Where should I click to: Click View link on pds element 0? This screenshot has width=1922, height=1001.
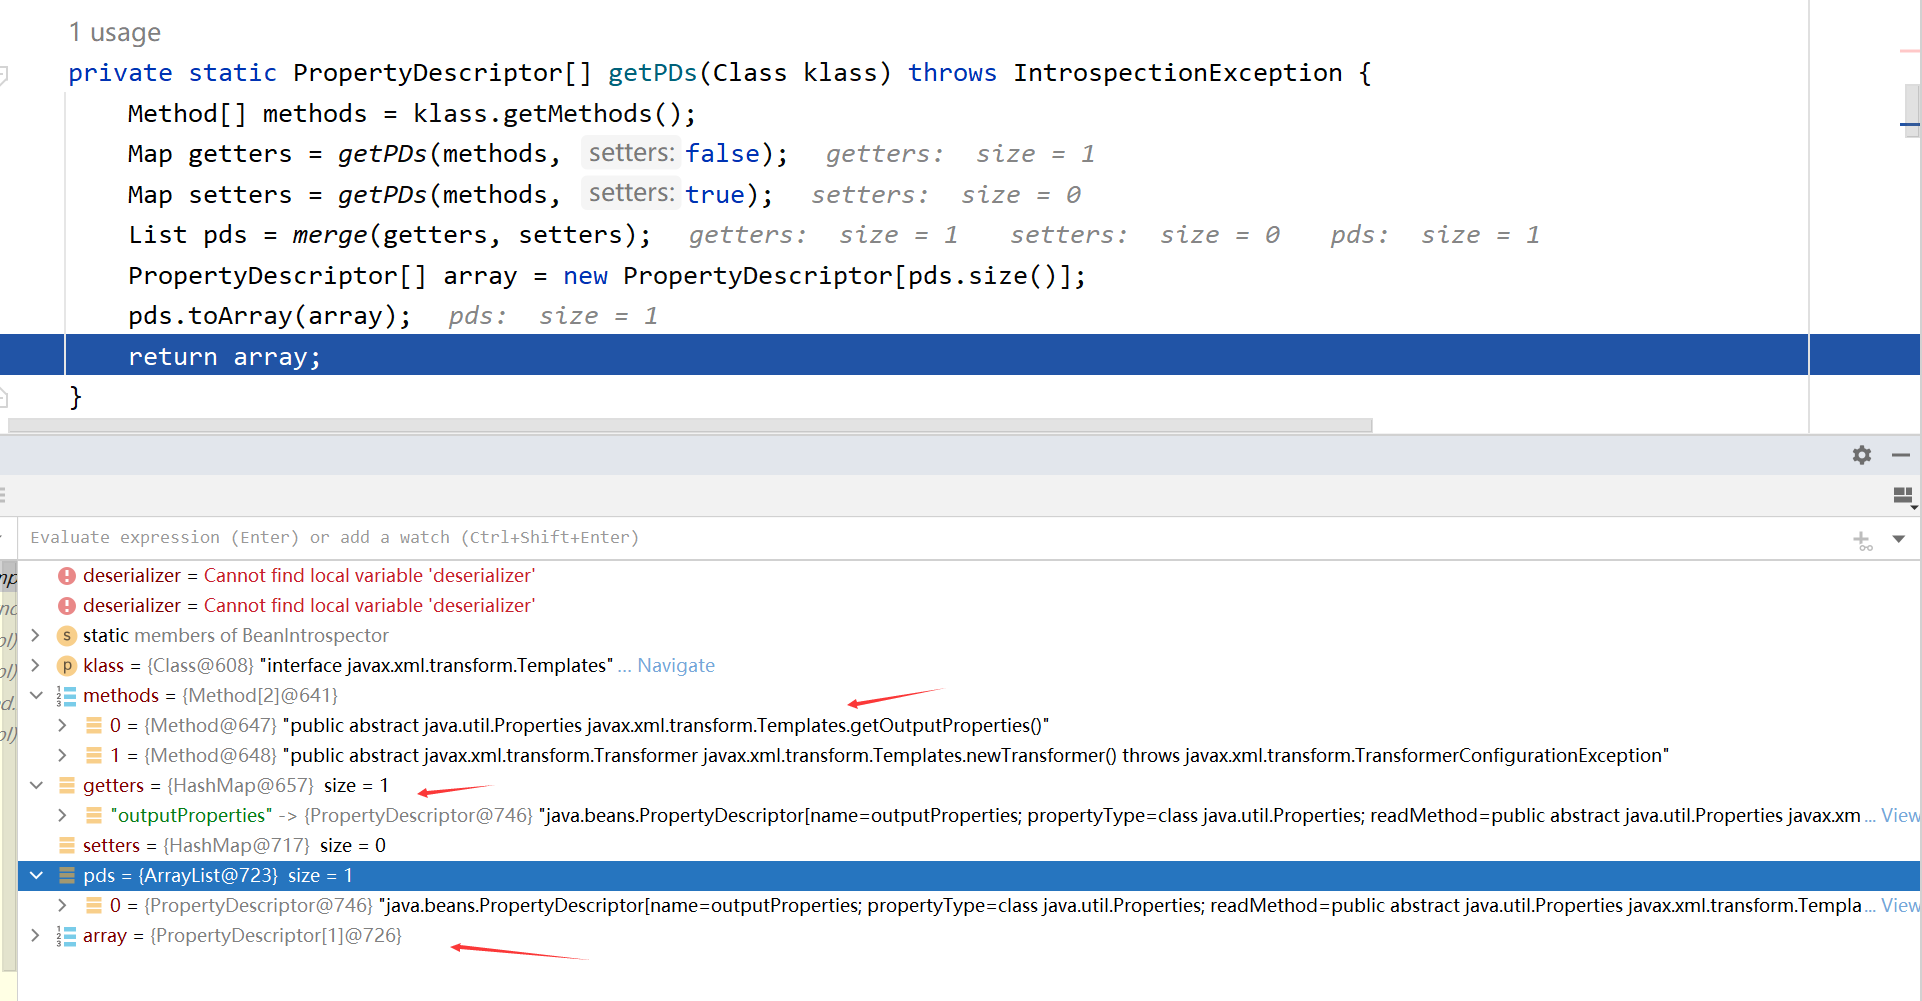(1900, 905)
